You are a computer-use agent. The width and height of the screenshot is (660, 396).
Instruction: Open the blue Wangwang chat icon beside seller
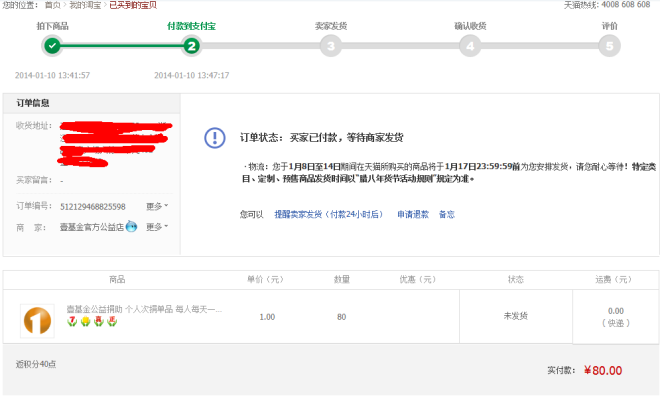131,226
